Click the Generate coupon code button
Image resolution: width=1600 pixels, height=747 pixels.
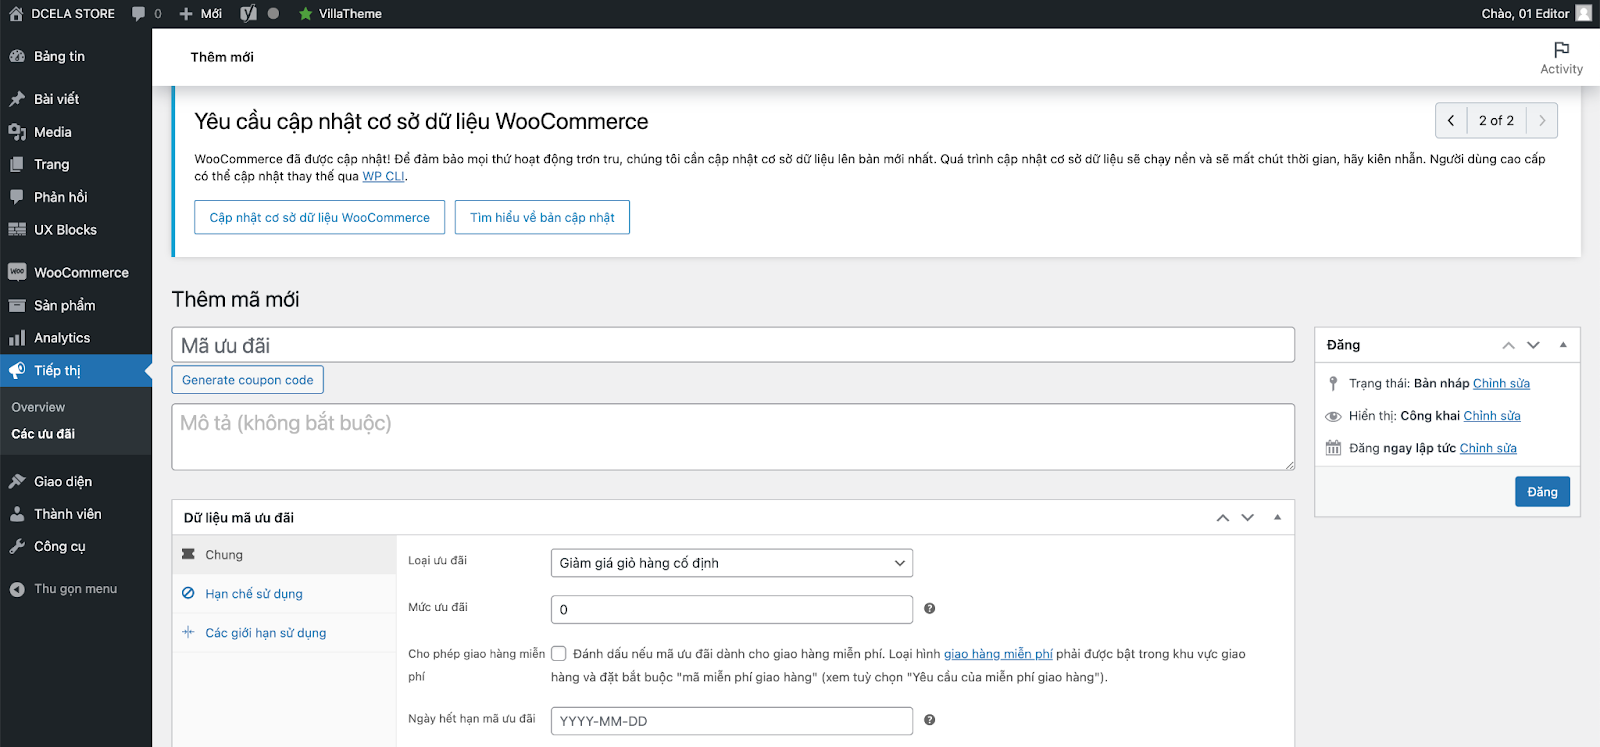(x=247, y=380)
